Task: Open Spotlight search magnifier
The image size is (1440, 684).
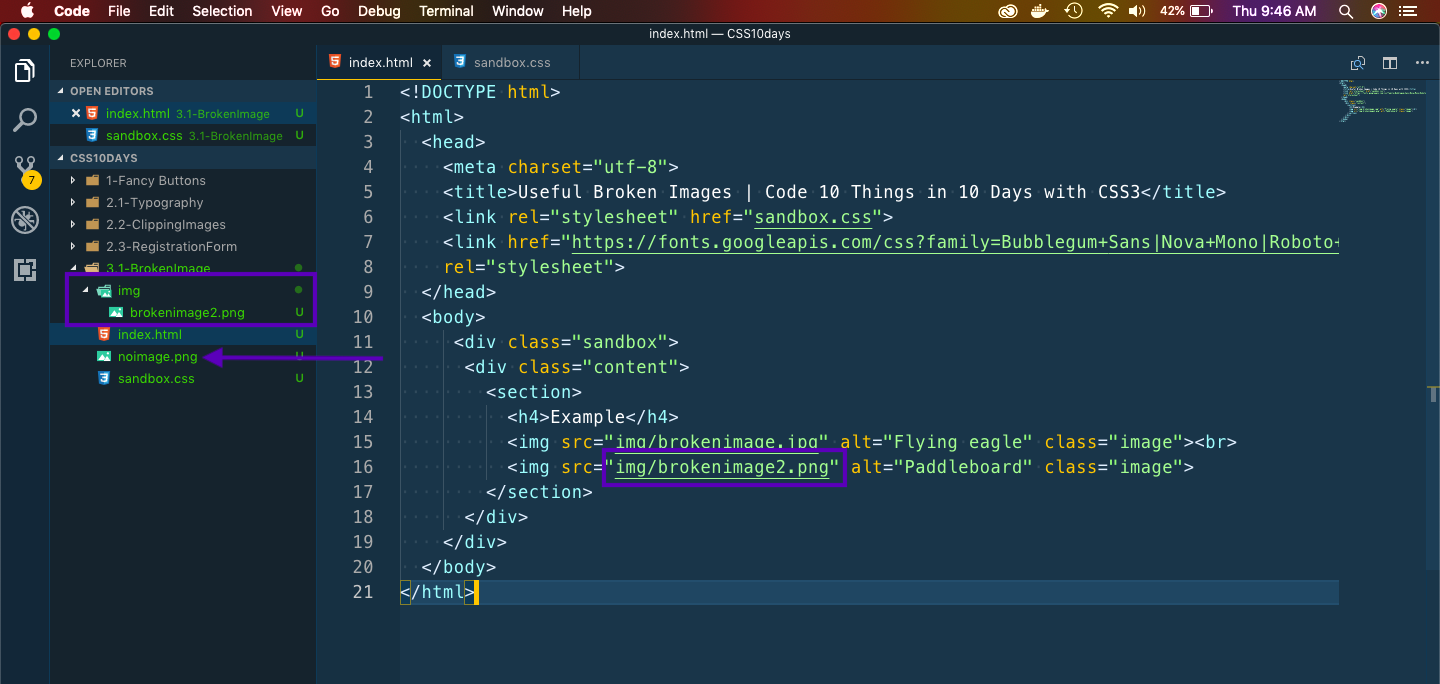Action: [x=1347, y=11]
